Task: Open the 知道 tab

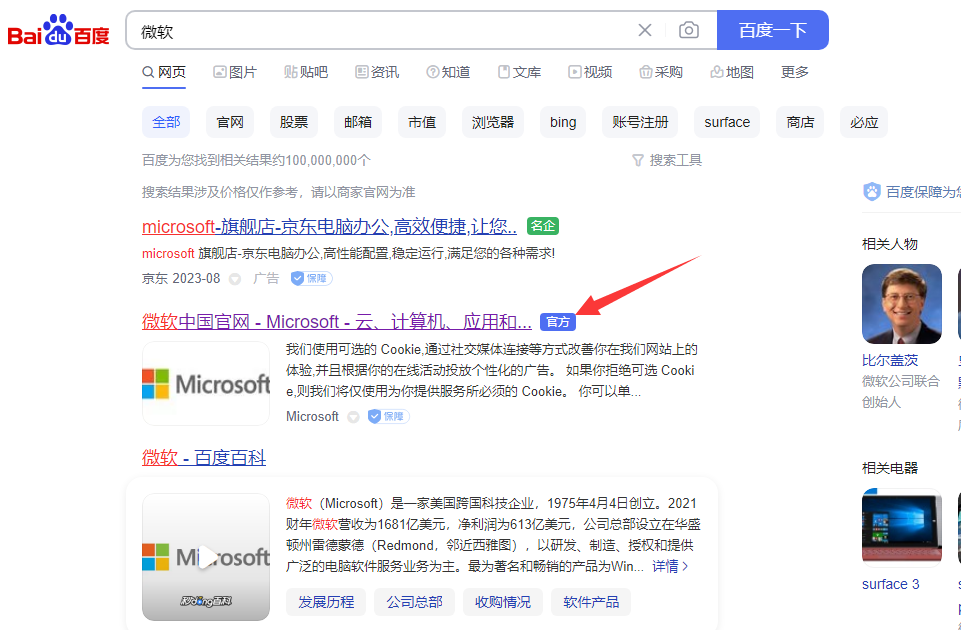Action: [x=448, y=72]
